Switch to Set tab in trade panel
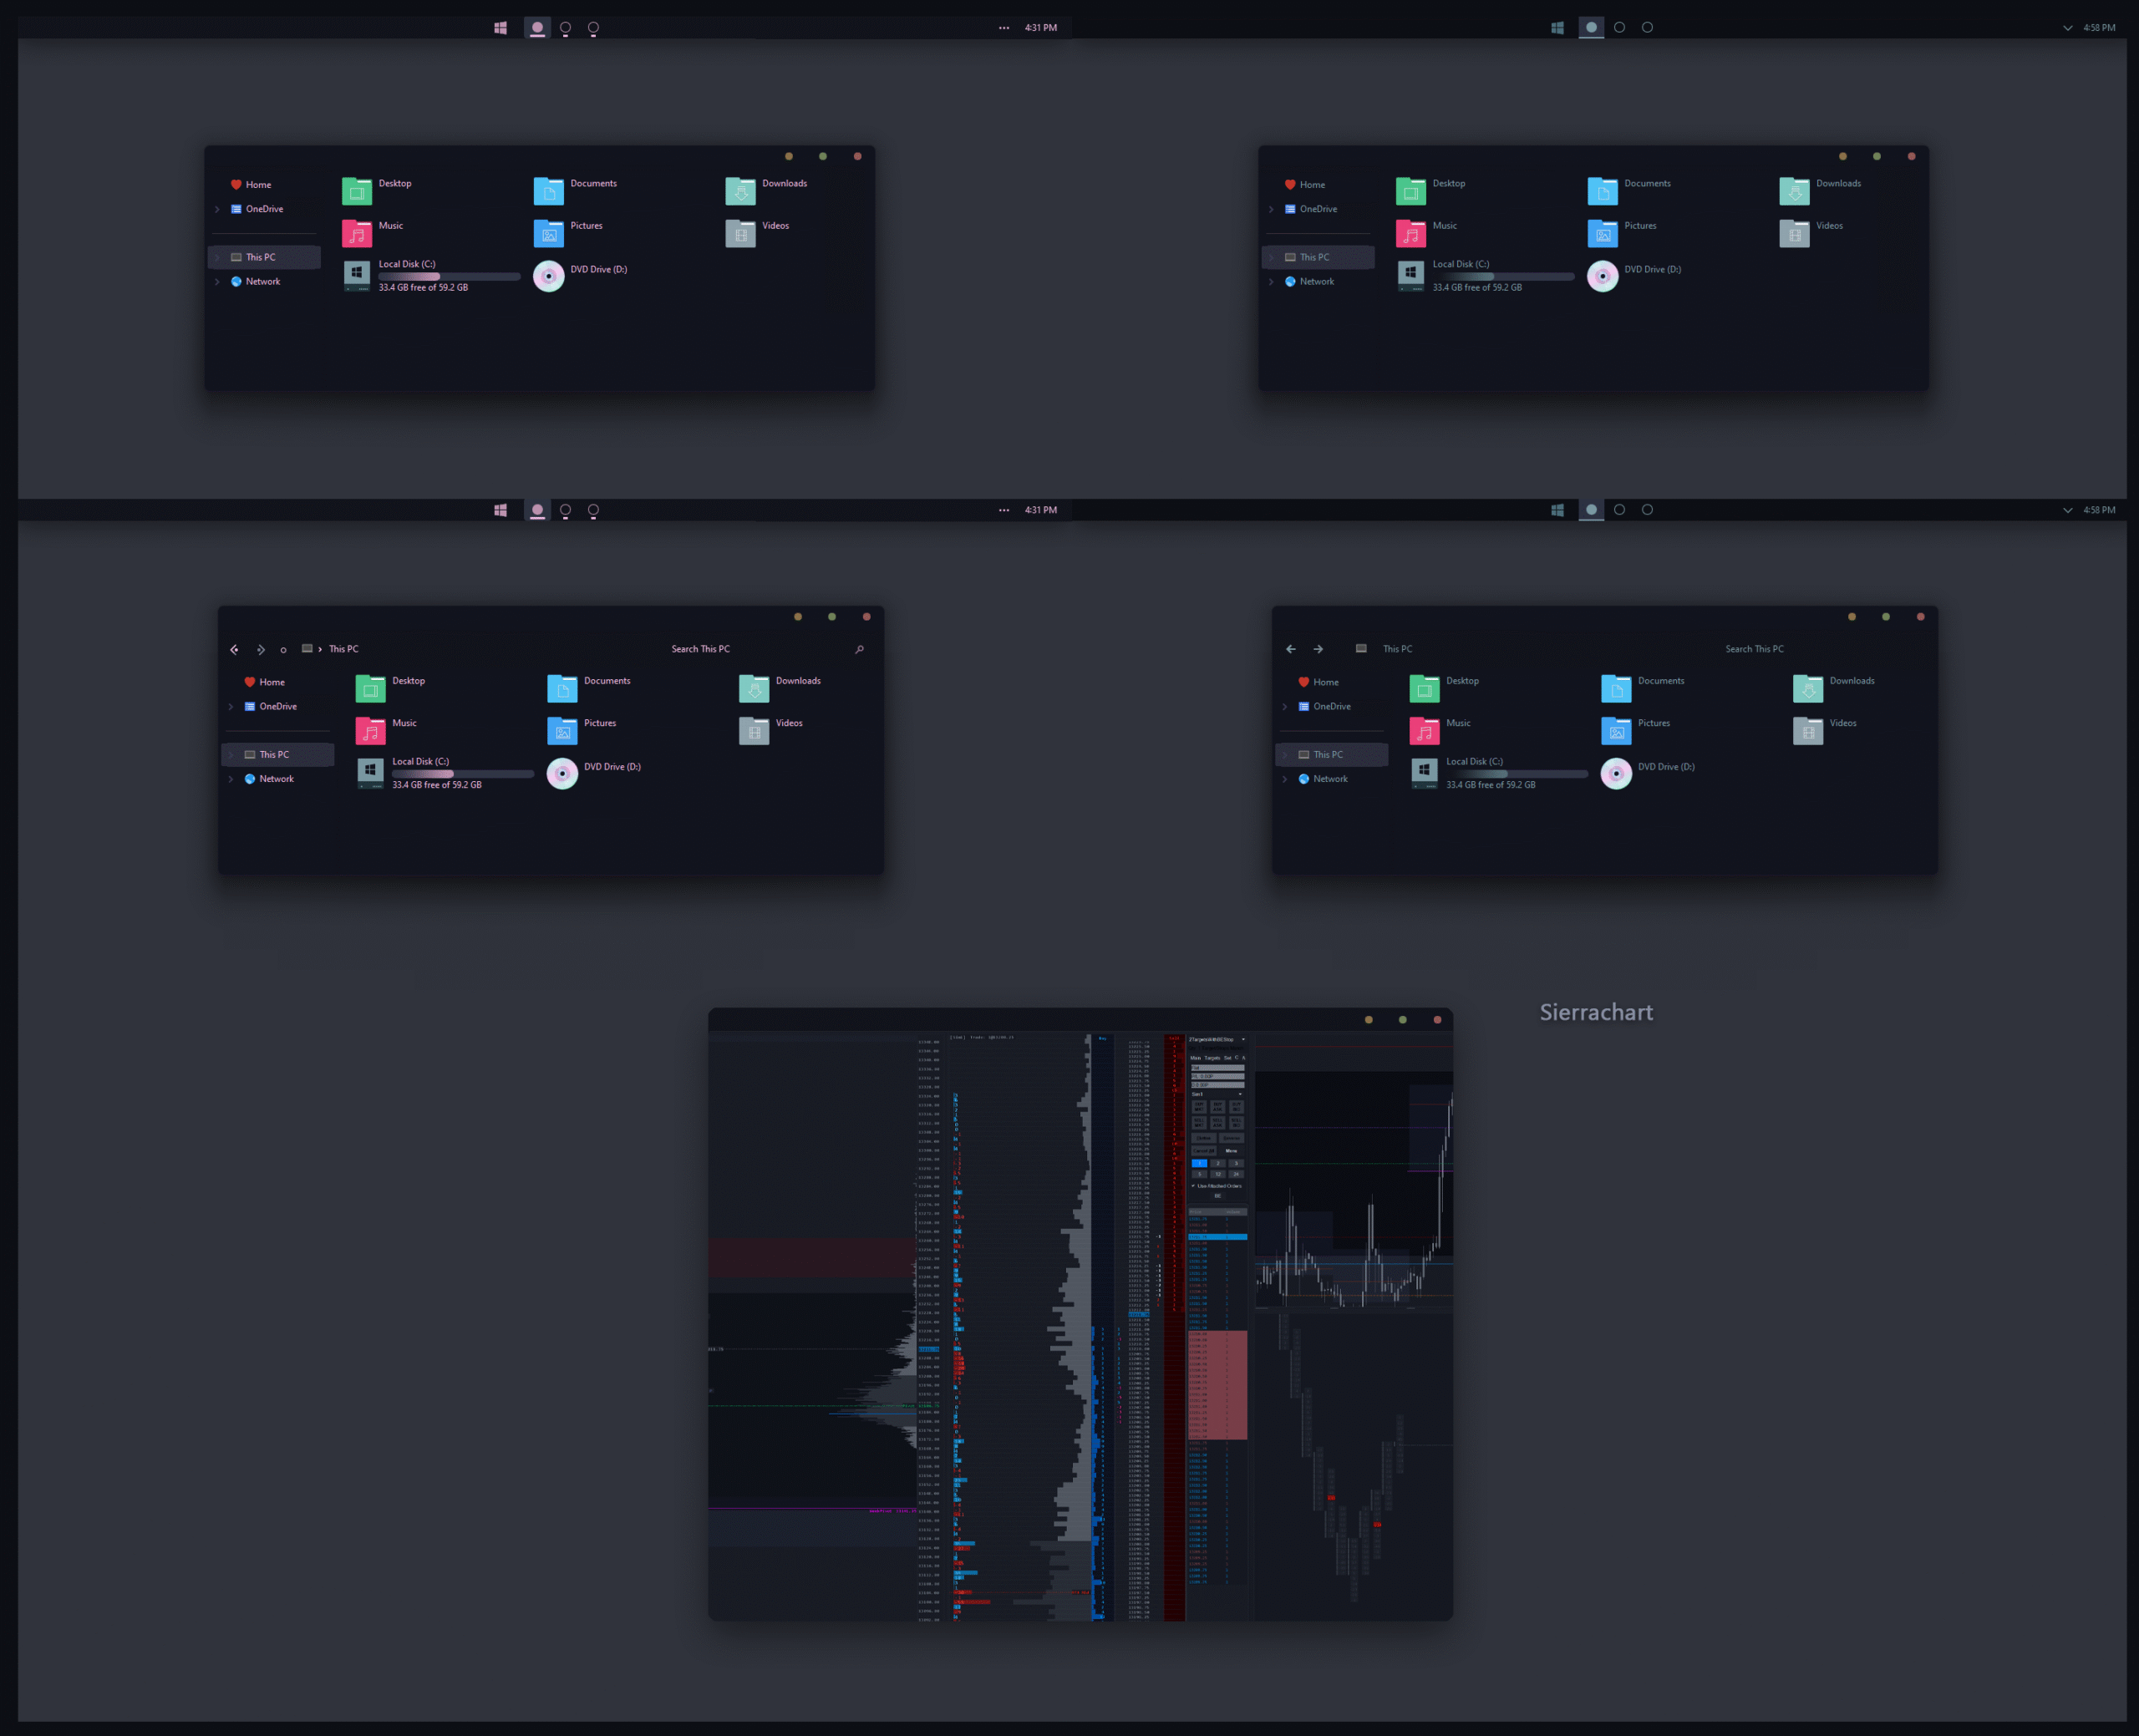Screen dimensions: 2139x1736 (x=1228, y=1058)
